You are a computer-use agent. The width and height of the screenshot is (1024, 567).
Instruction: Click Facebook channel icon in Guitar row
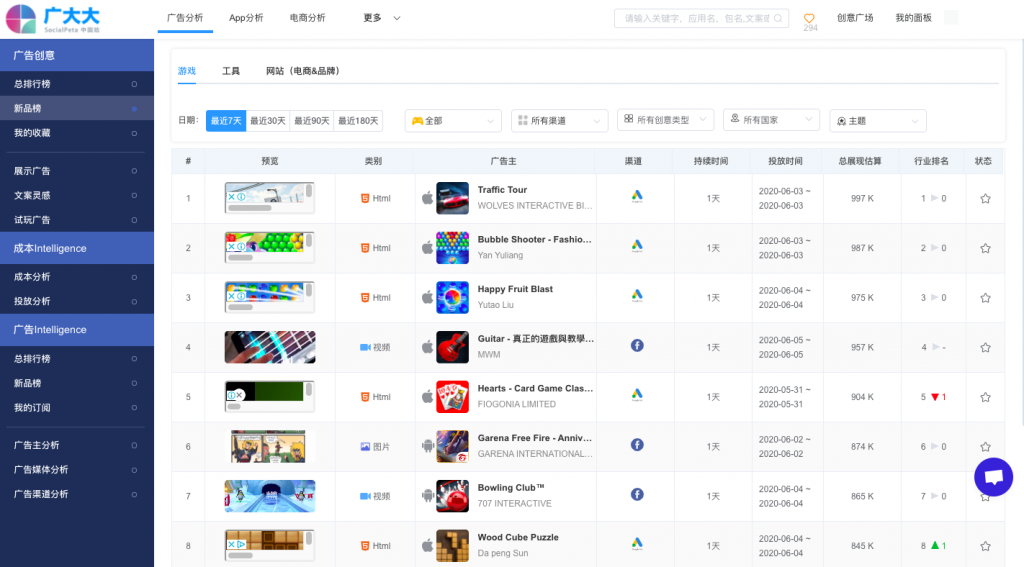637,346
